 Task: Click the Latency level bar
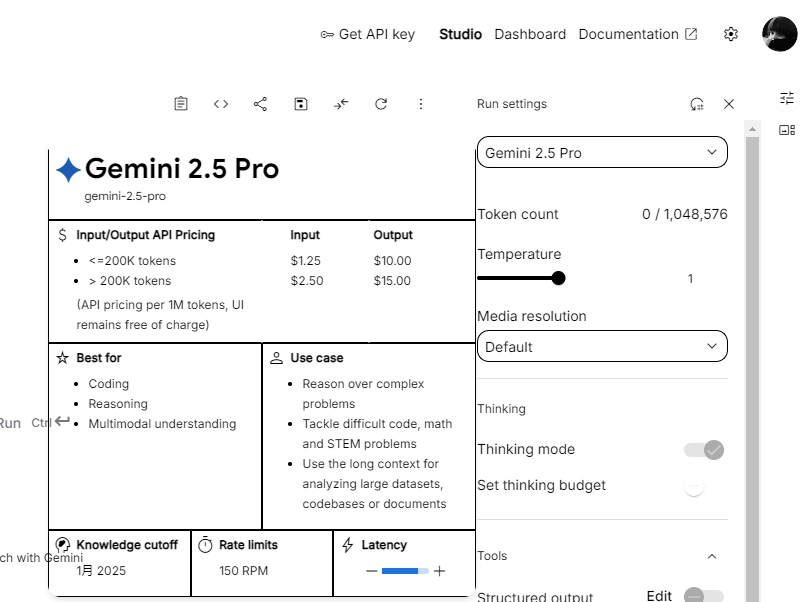pos(405,571)
